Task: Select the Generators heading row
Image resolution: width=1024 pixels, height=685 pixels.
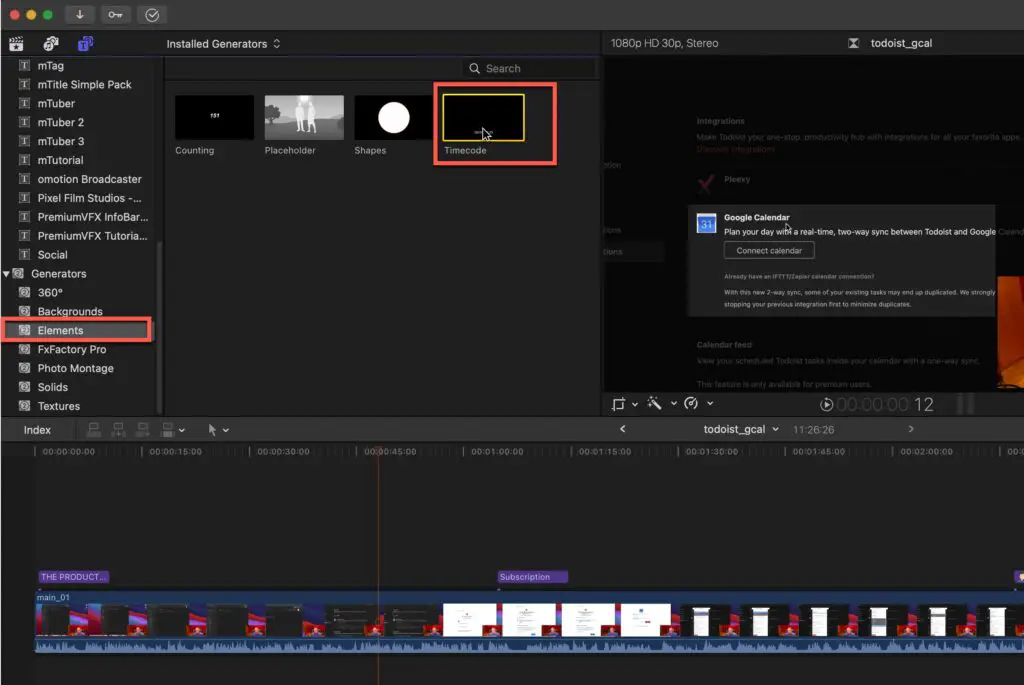Action: pos(59,274)
